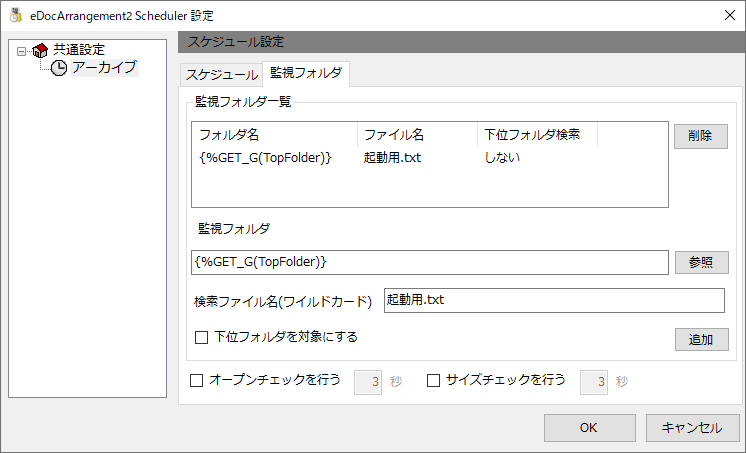Confirm settings with the OK button
Image resolution: width=746 pixels, height=453 pixels.
click(x=589, y=427)
